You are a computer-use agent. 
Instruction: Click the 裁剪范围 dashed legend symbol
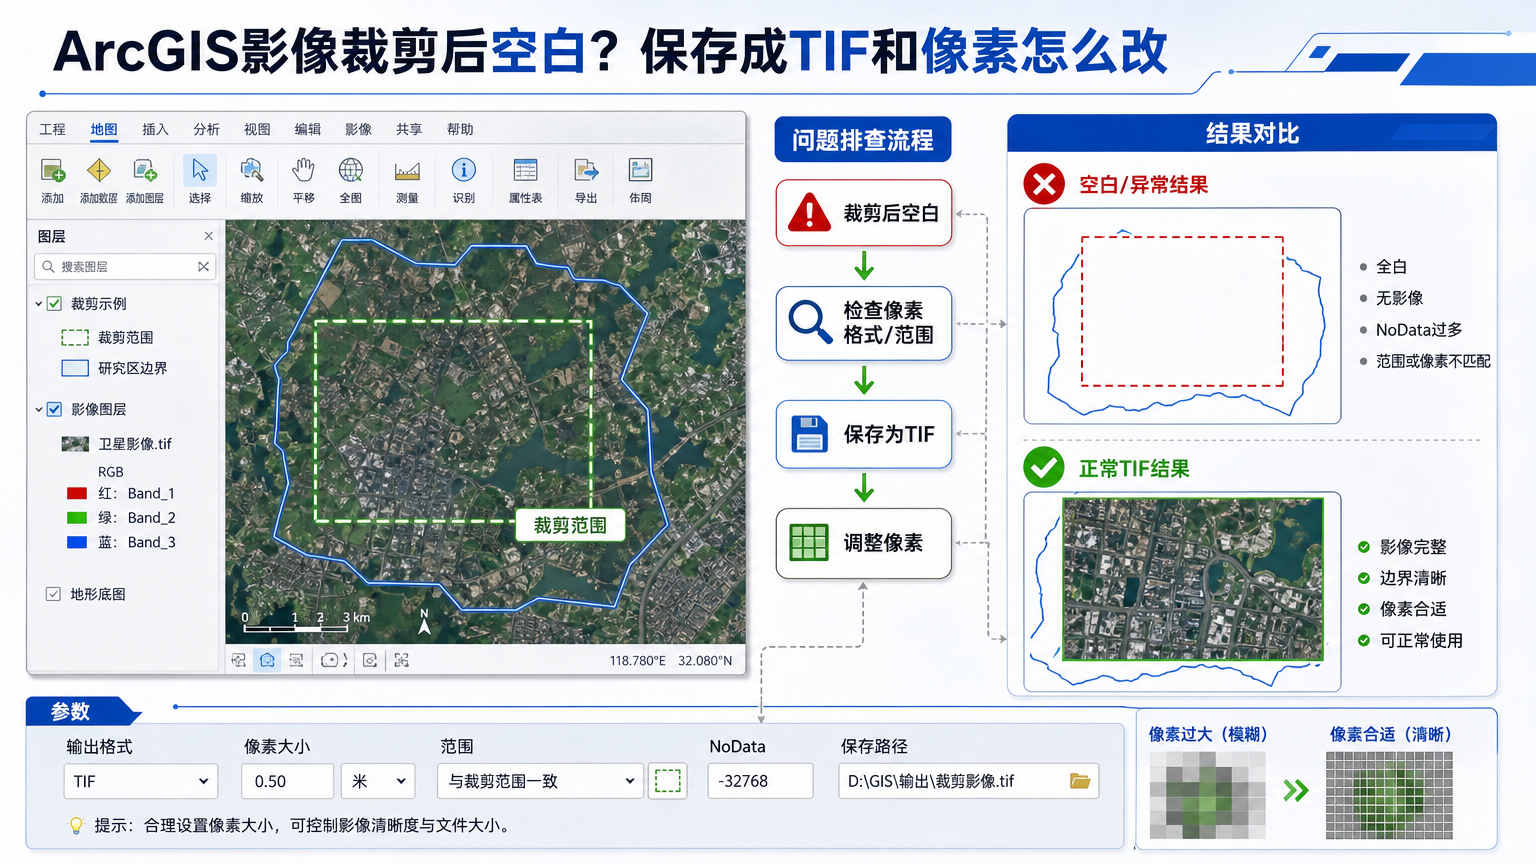coord(75,337)
